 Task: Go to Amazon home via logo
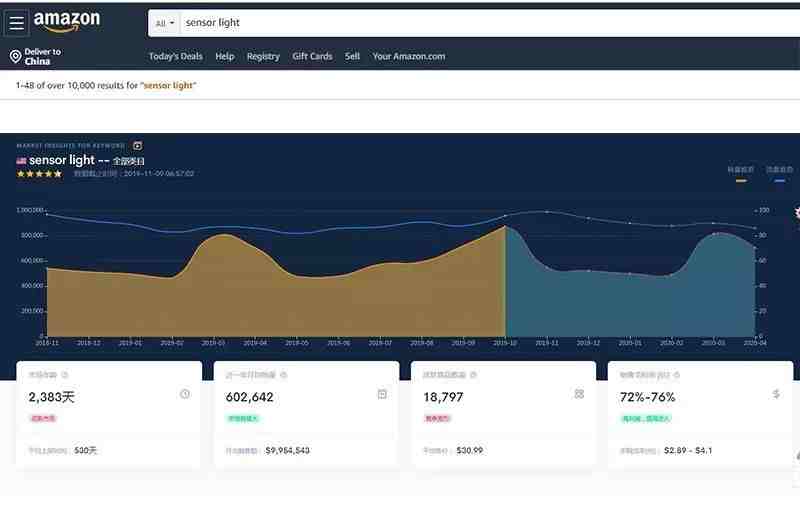[x=67, y=21]
